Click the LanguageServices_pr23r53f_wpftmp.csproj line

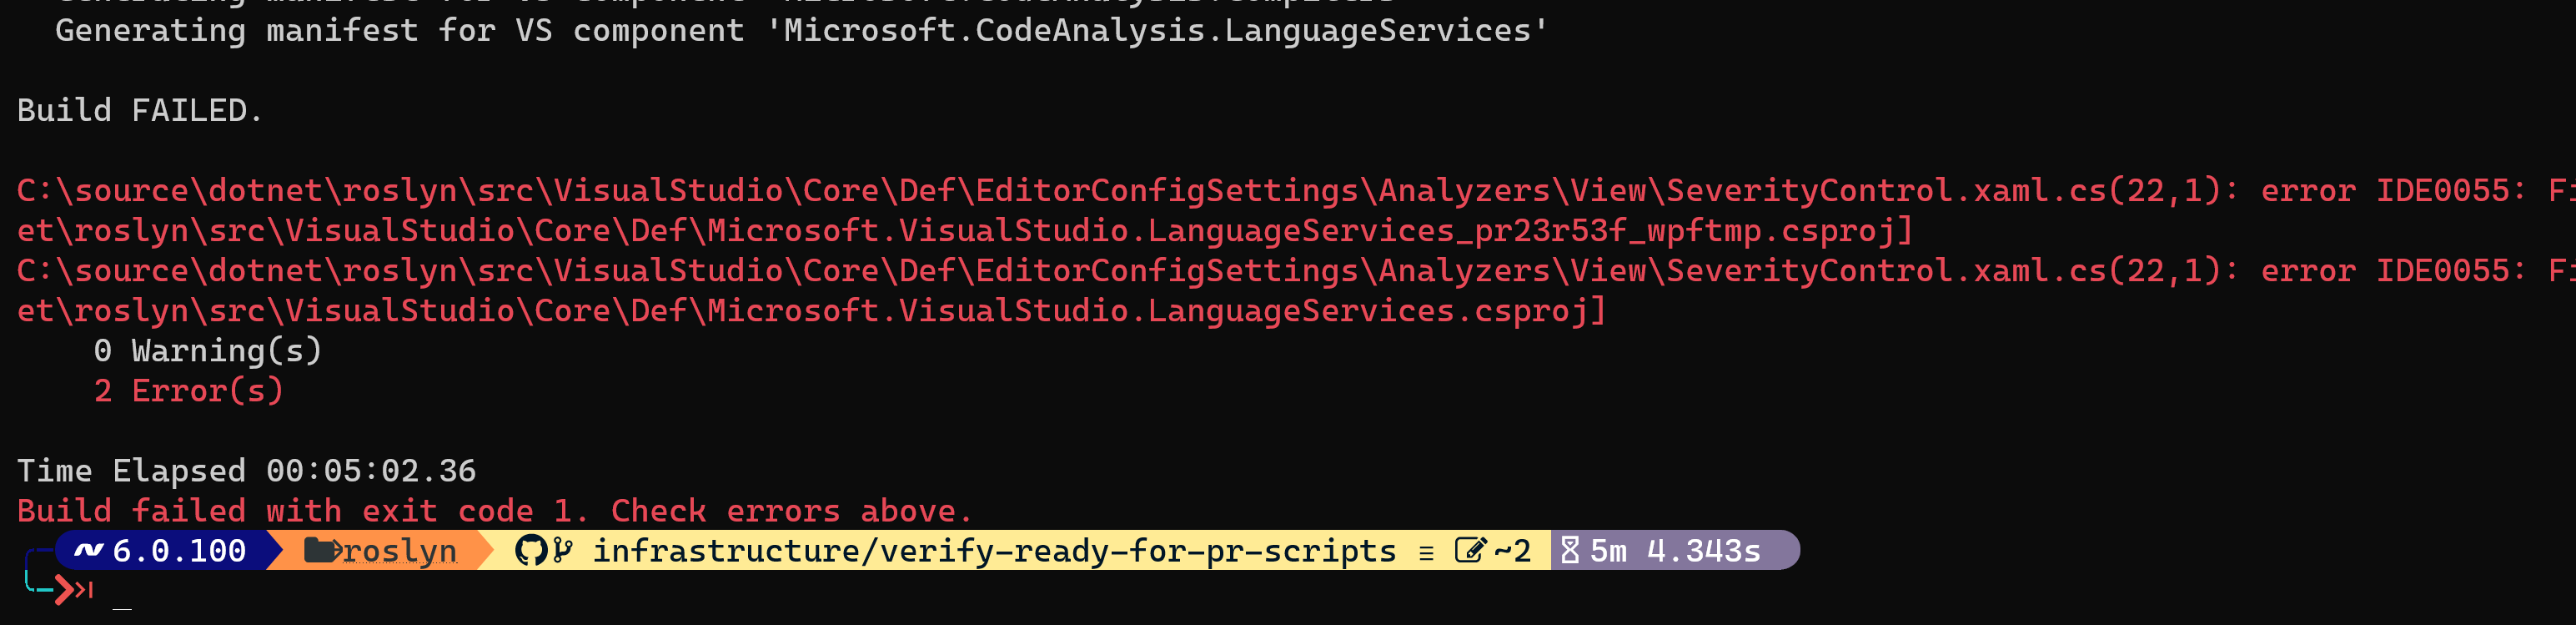click(x=965, y=231)
